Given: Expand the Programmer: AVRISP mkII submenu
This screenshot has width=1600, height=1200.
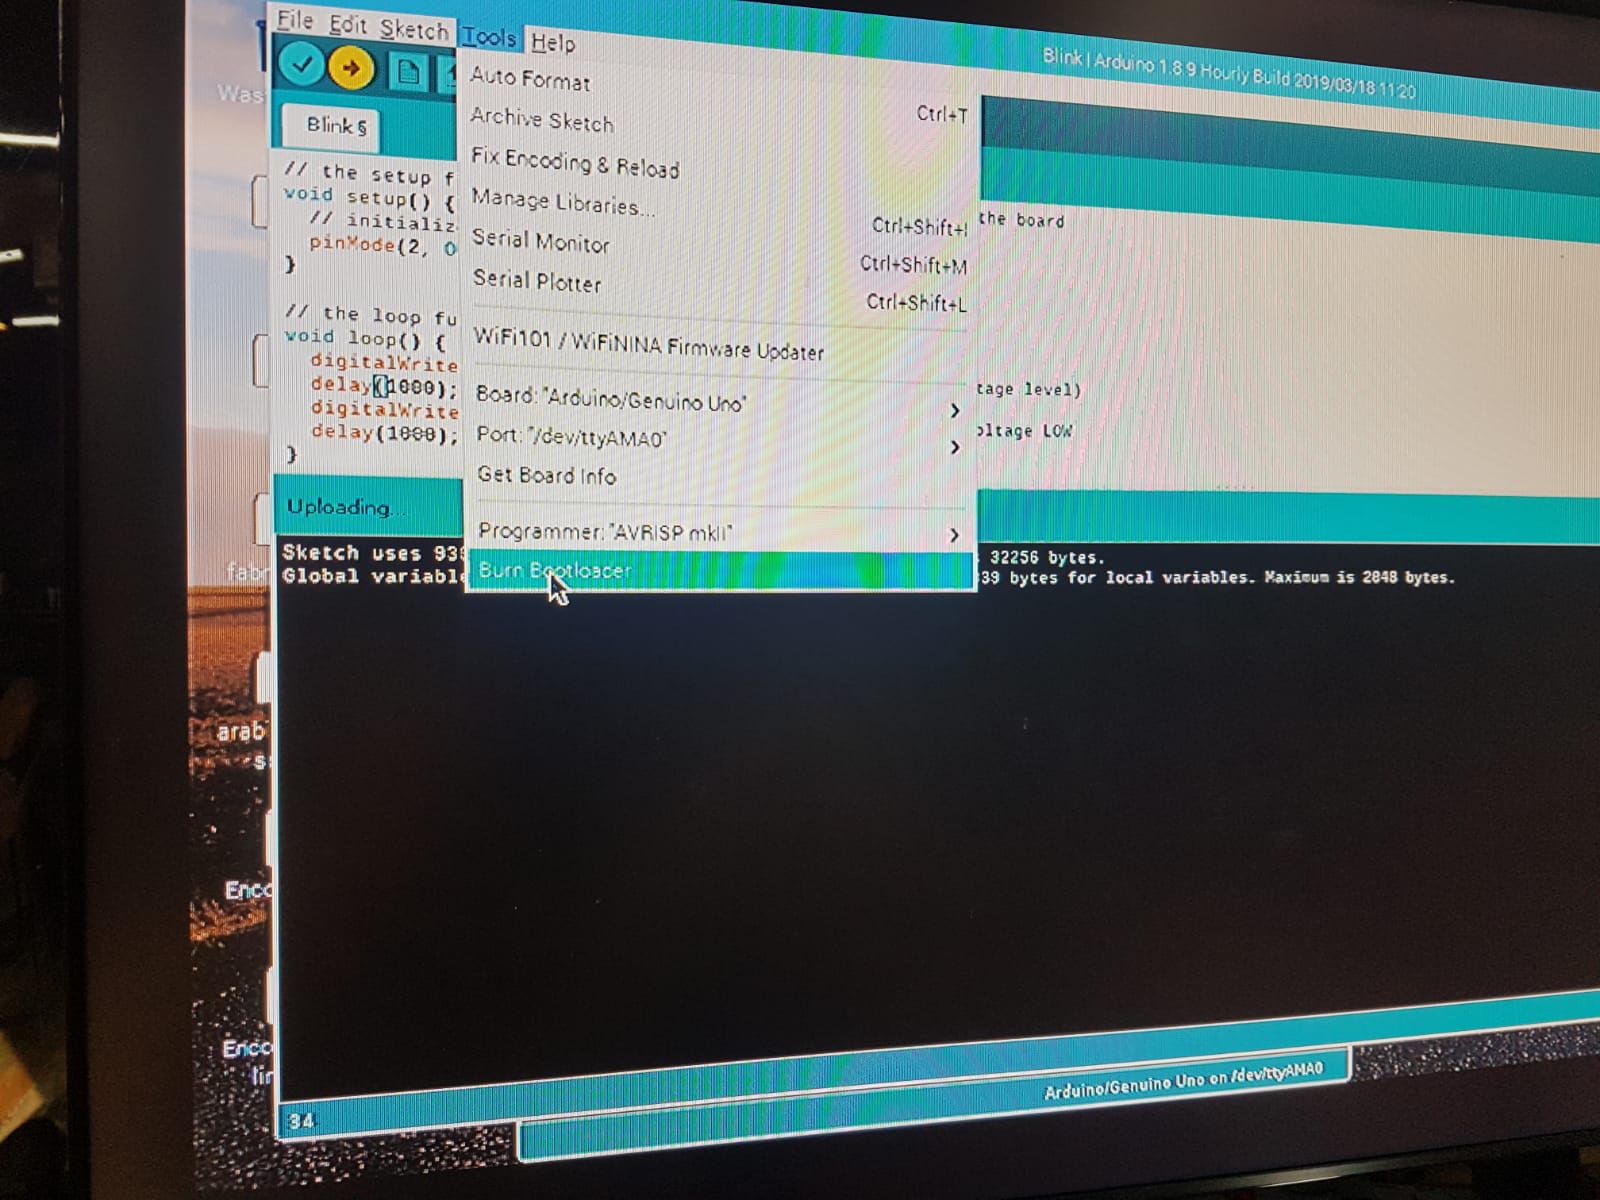Looking at the screenshot, I should coord(719,532).
